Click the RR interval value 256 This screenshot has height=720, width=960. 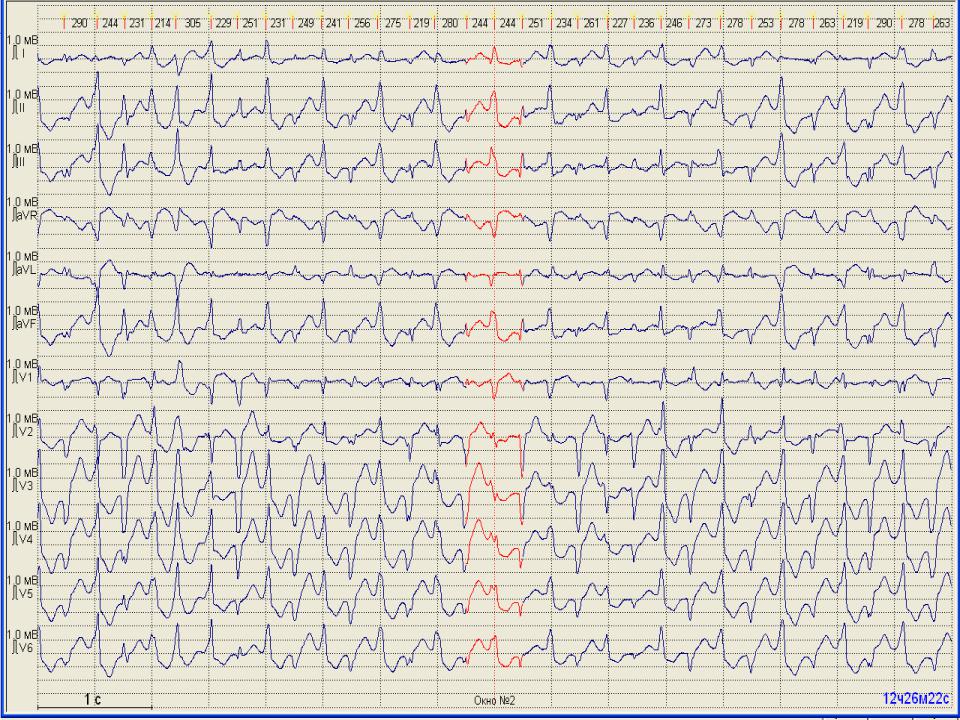pos(362,23)
